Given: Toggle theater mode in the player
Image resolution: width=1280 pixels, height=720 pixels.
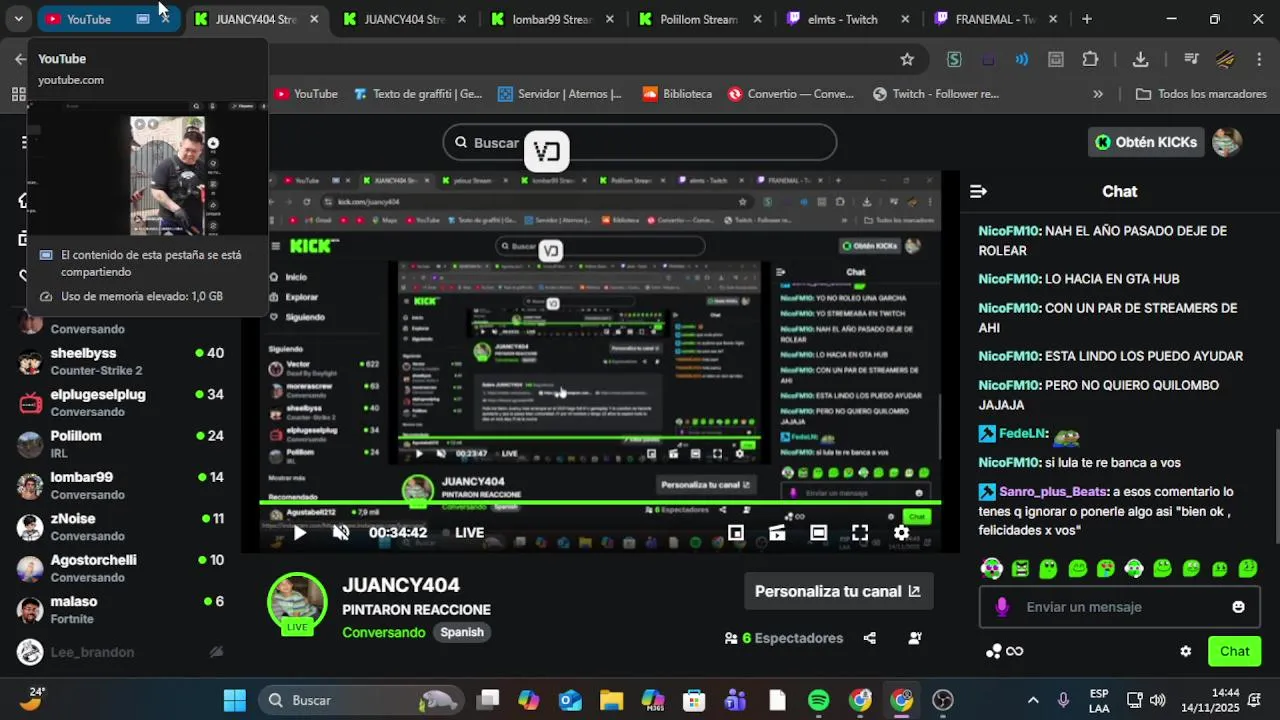Looking at the screenshot, I should 819,533.
